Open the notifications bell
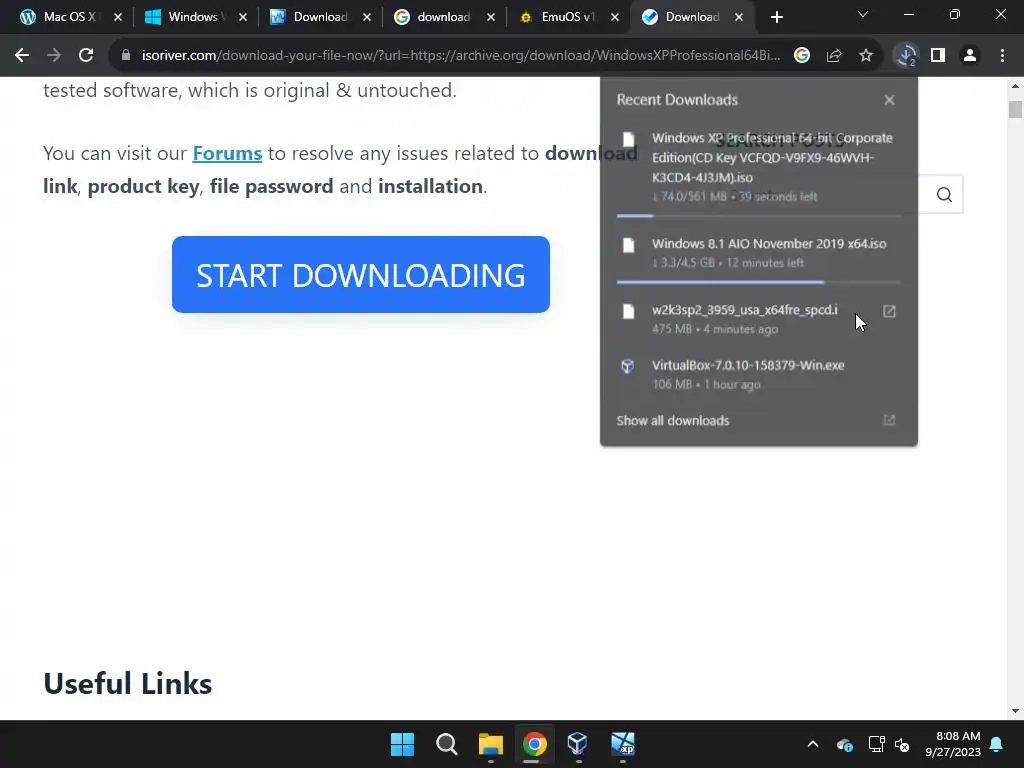Image resolution: width=1024 pixels, height=768 pixels. point(997,744)
